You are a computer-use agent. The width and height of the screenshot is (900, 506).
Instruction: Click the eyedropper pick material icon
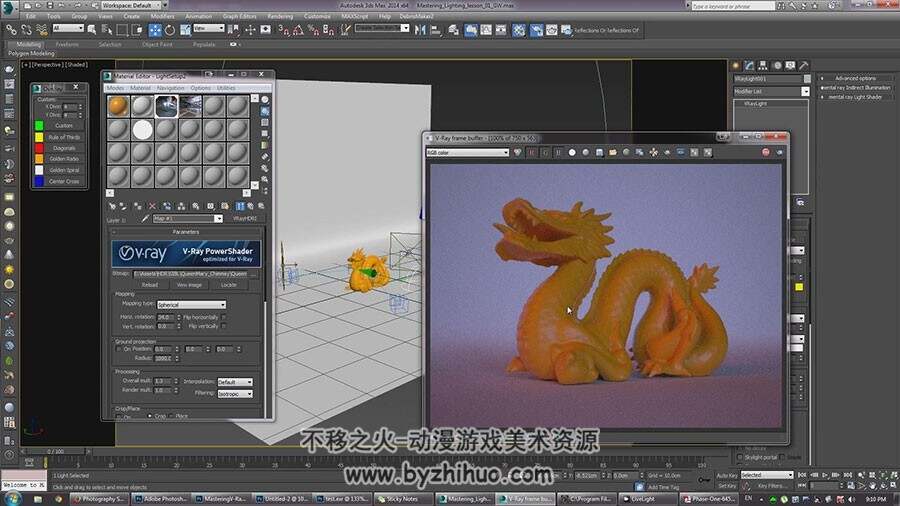tap(145, 219)
